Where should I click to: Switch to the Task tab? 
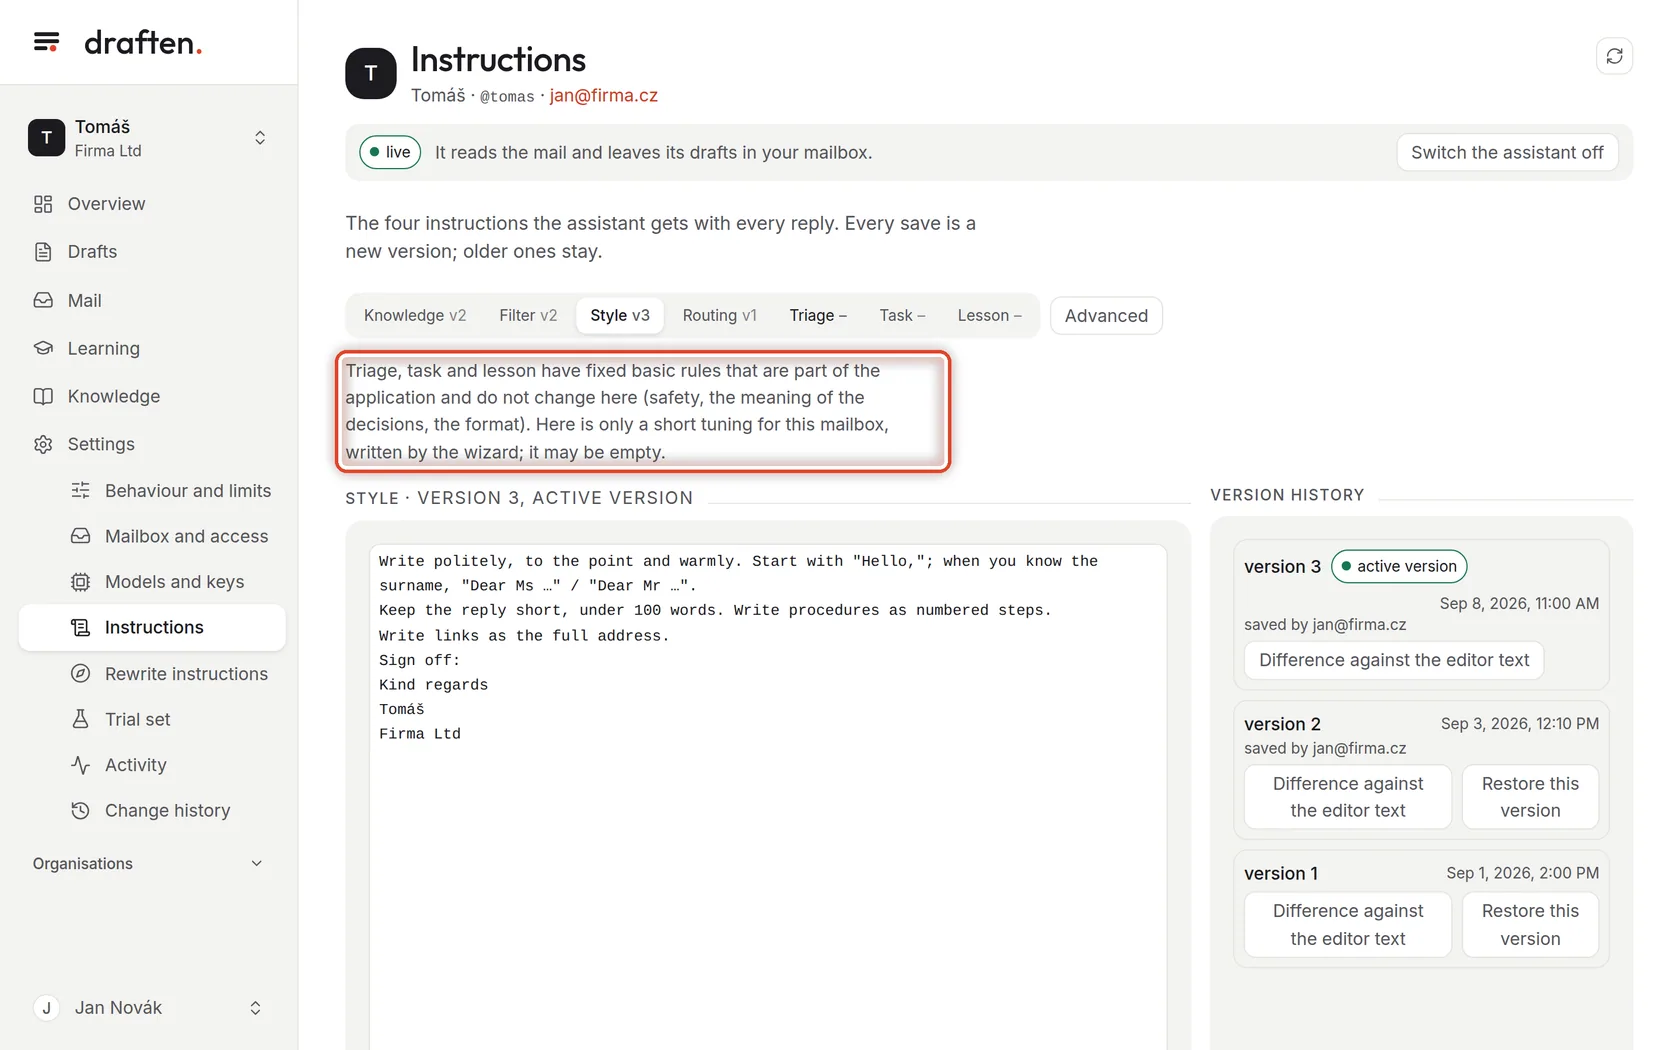pyautogui.click(x=902, y=315)
